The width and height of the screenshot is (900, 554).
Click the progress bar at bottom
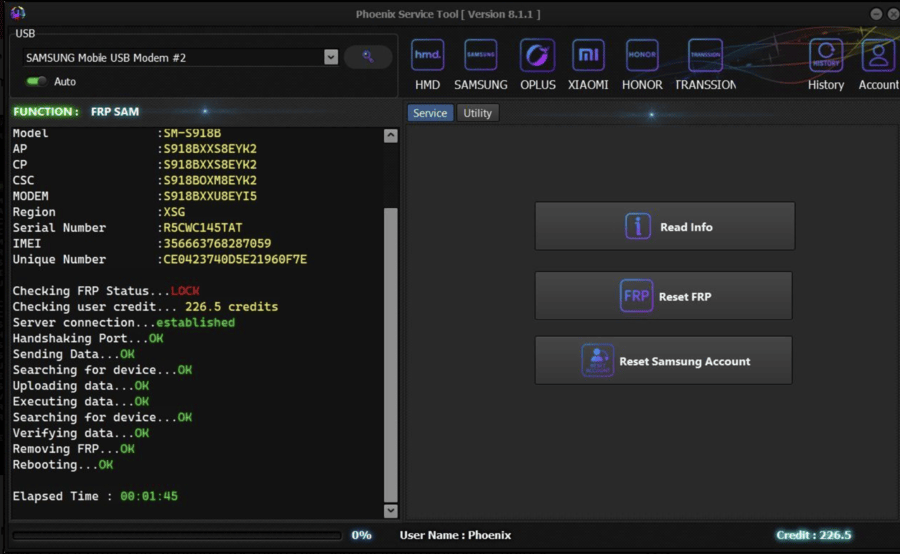[177, 536]
